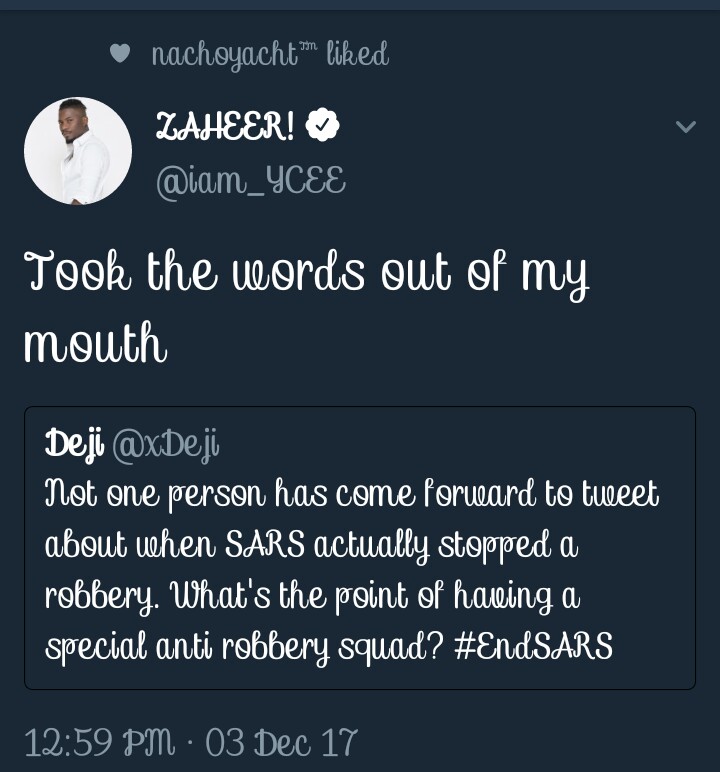Open the tweet options chevron dropdown

pos(685,127)
